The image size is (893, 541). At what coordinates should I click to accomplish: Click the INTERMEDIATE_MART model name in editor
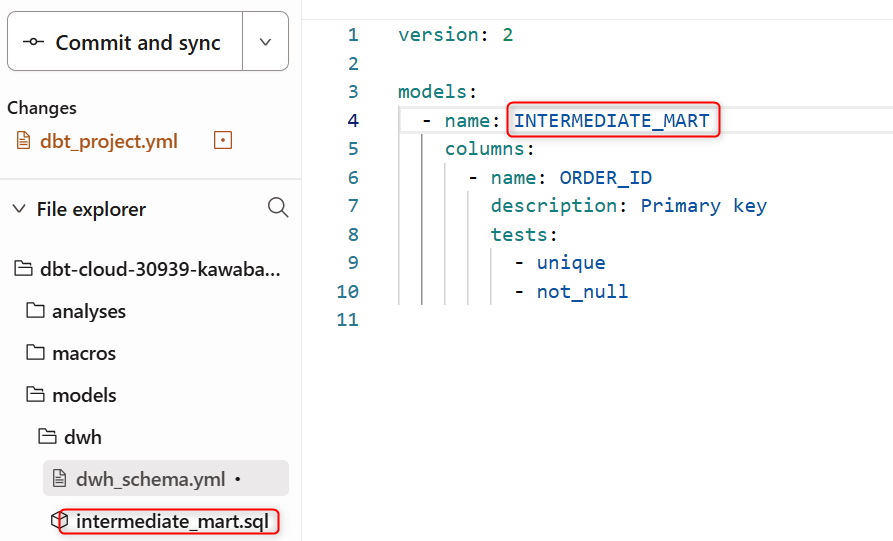(612, 121)
